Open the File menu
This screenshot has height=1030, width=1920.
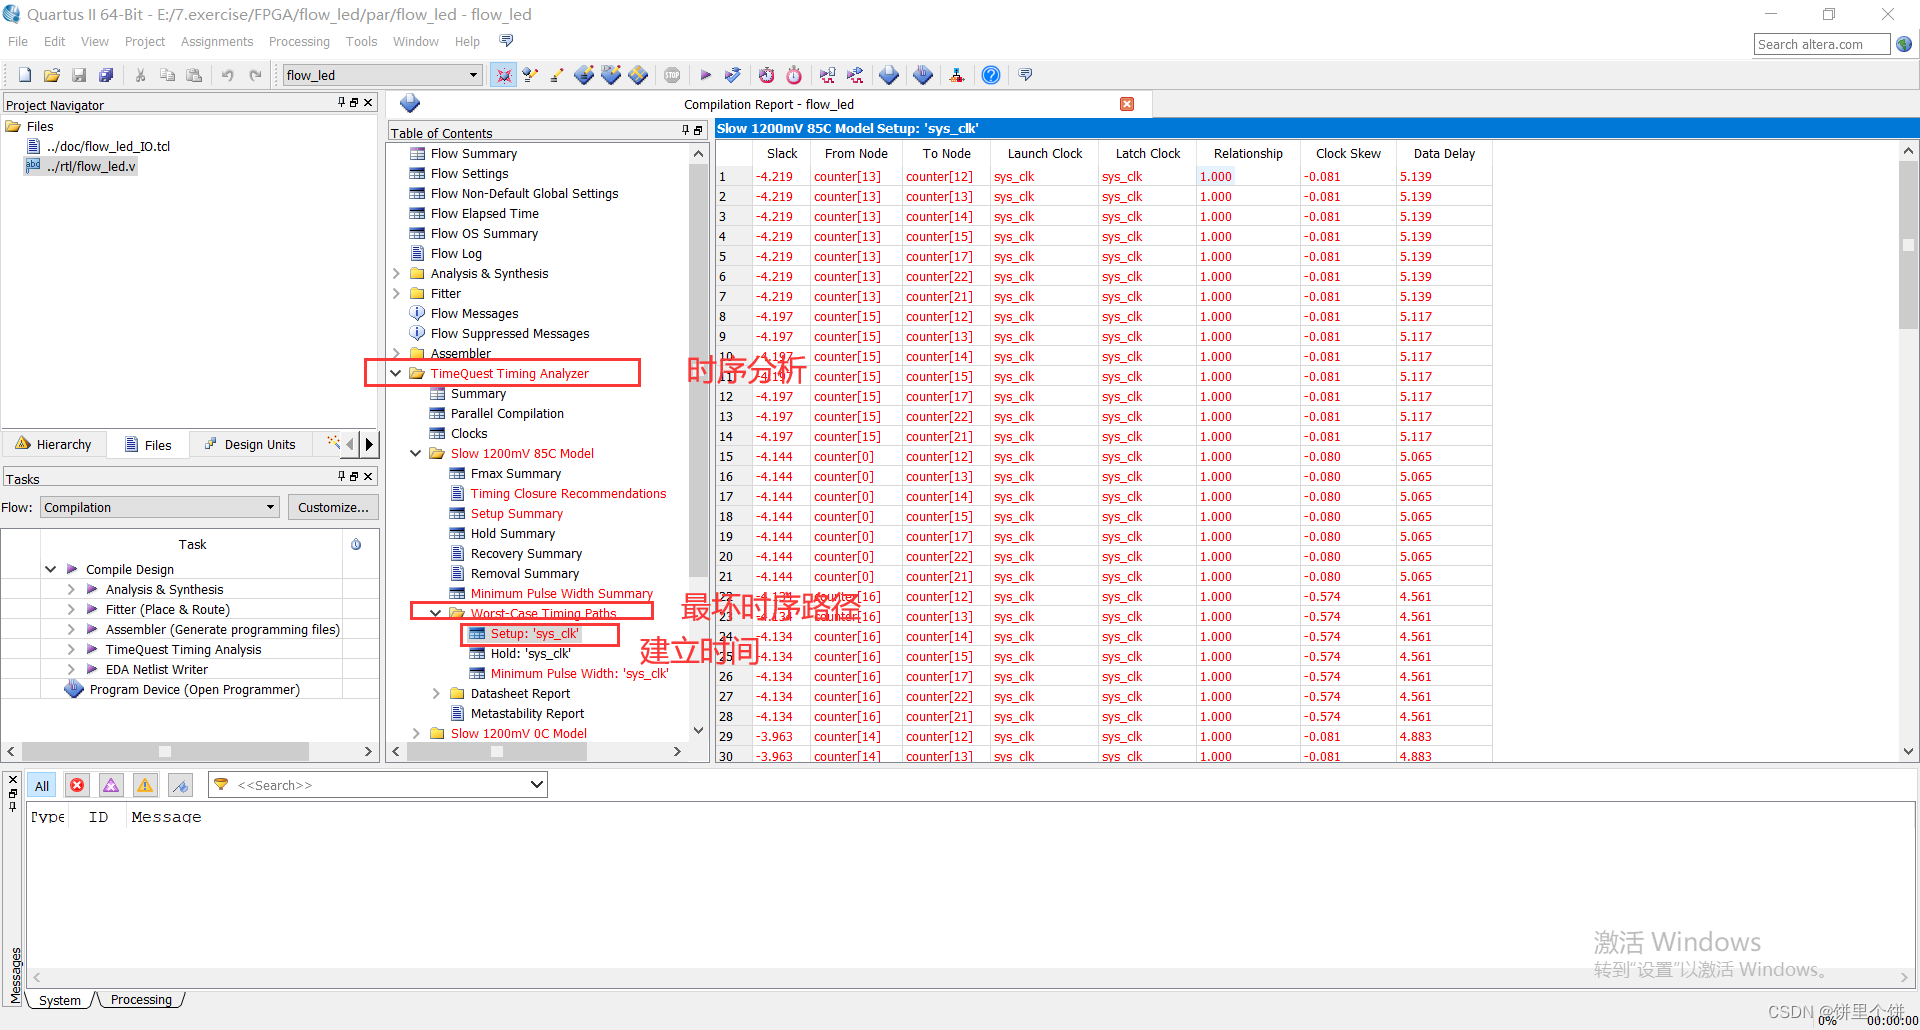tap(18, 41)
